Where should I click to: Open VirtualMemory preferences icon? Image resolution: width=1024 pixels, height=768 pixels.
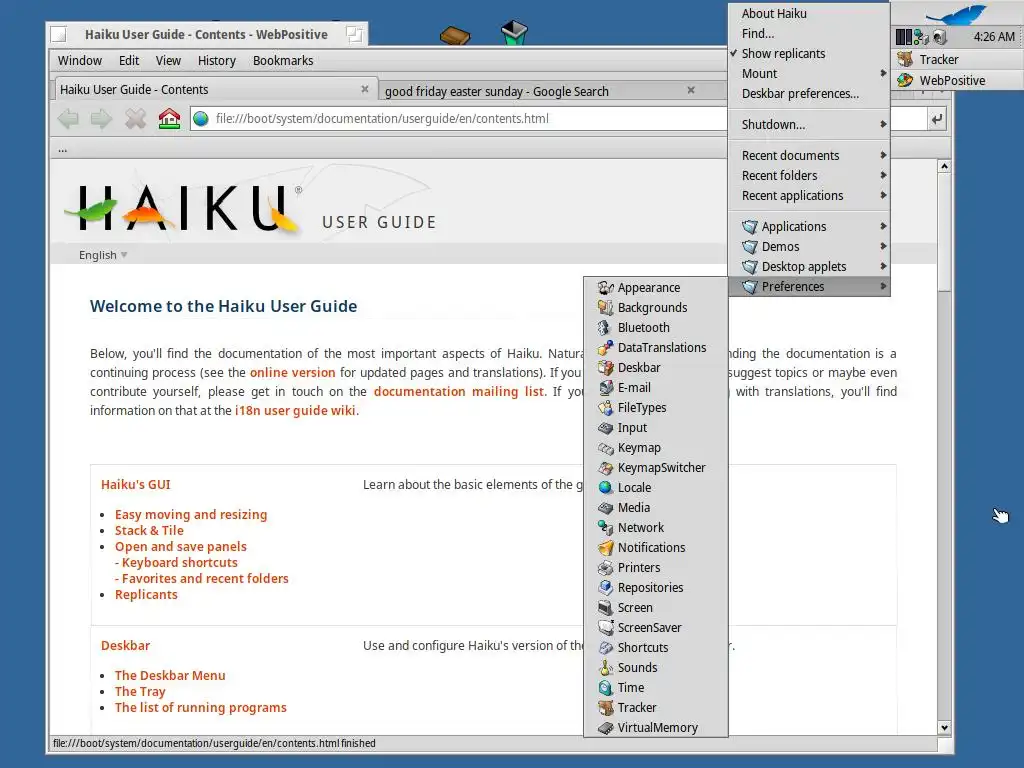click(606, 728)
